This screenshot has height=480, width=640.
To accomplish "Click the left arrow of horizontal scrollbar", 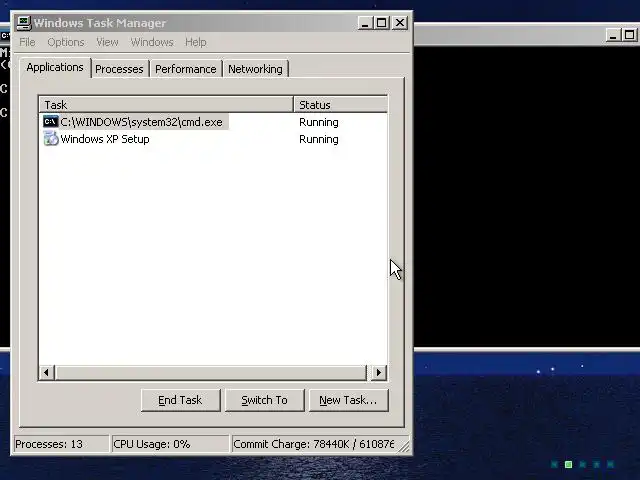I will coord(47,372).
